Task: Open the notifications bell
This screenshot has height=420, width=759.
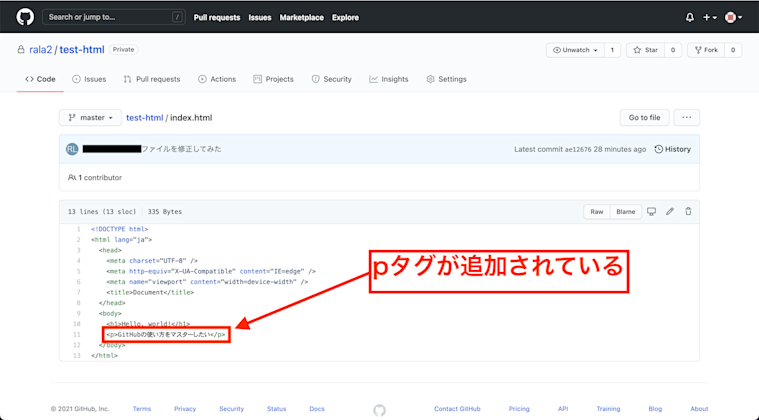Action: click(x=690, y=17)
